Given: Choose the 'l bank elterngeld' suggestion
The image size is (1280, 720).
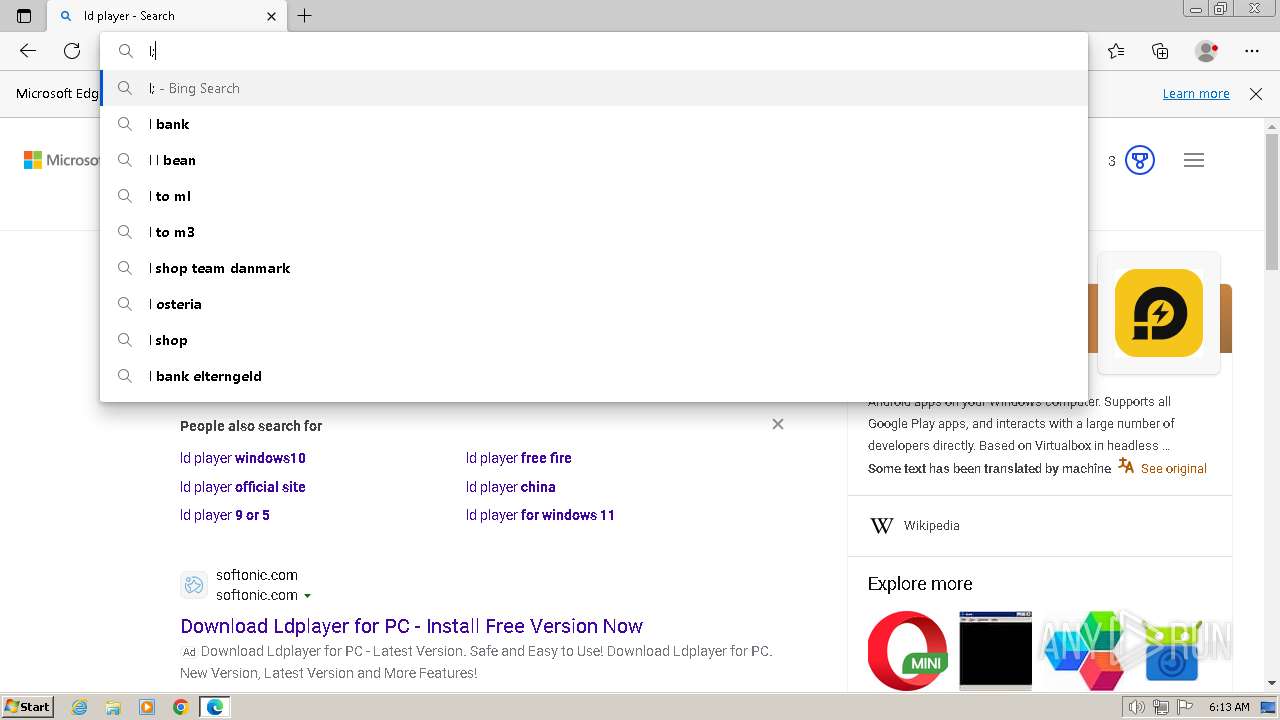Looking at the screenshot, I should tap(594, 376).
